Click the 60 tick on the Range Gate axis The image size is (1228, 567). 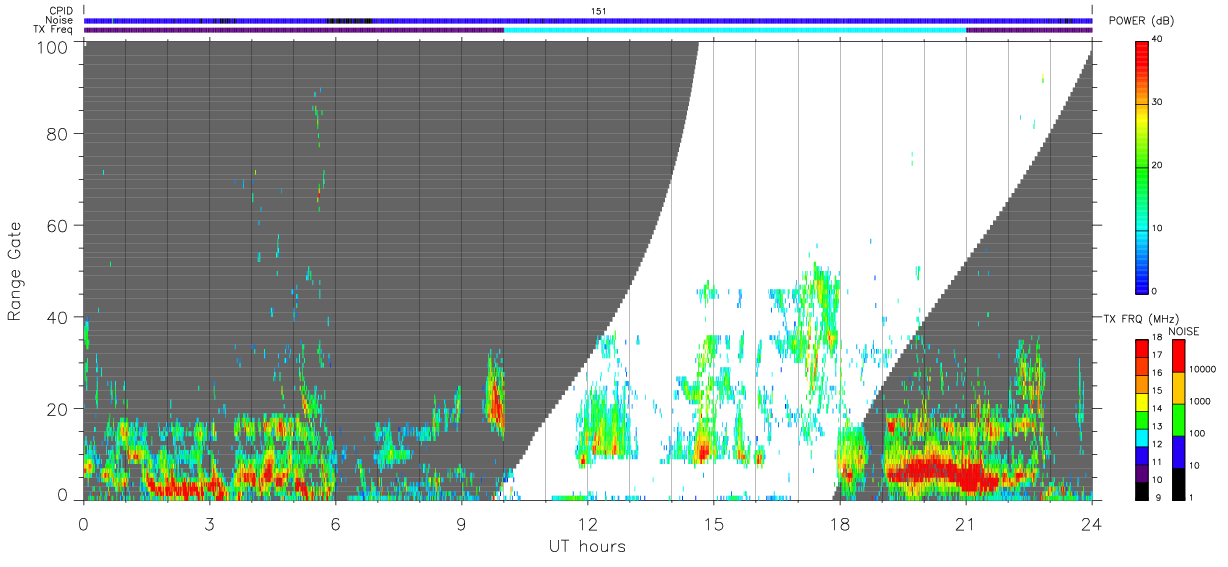coord(58,226)
